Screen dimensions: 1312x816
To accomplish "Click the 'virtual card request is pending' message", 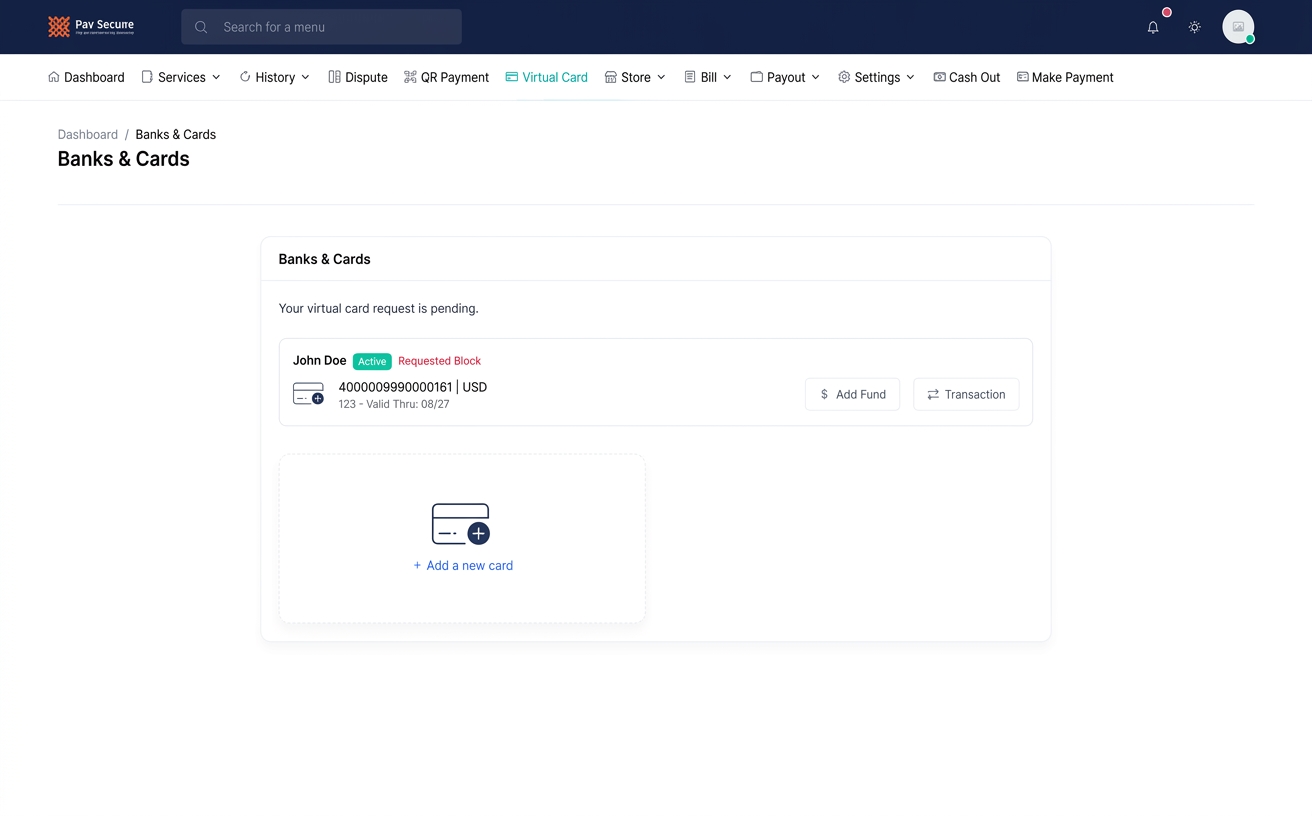I will [379, 308].
